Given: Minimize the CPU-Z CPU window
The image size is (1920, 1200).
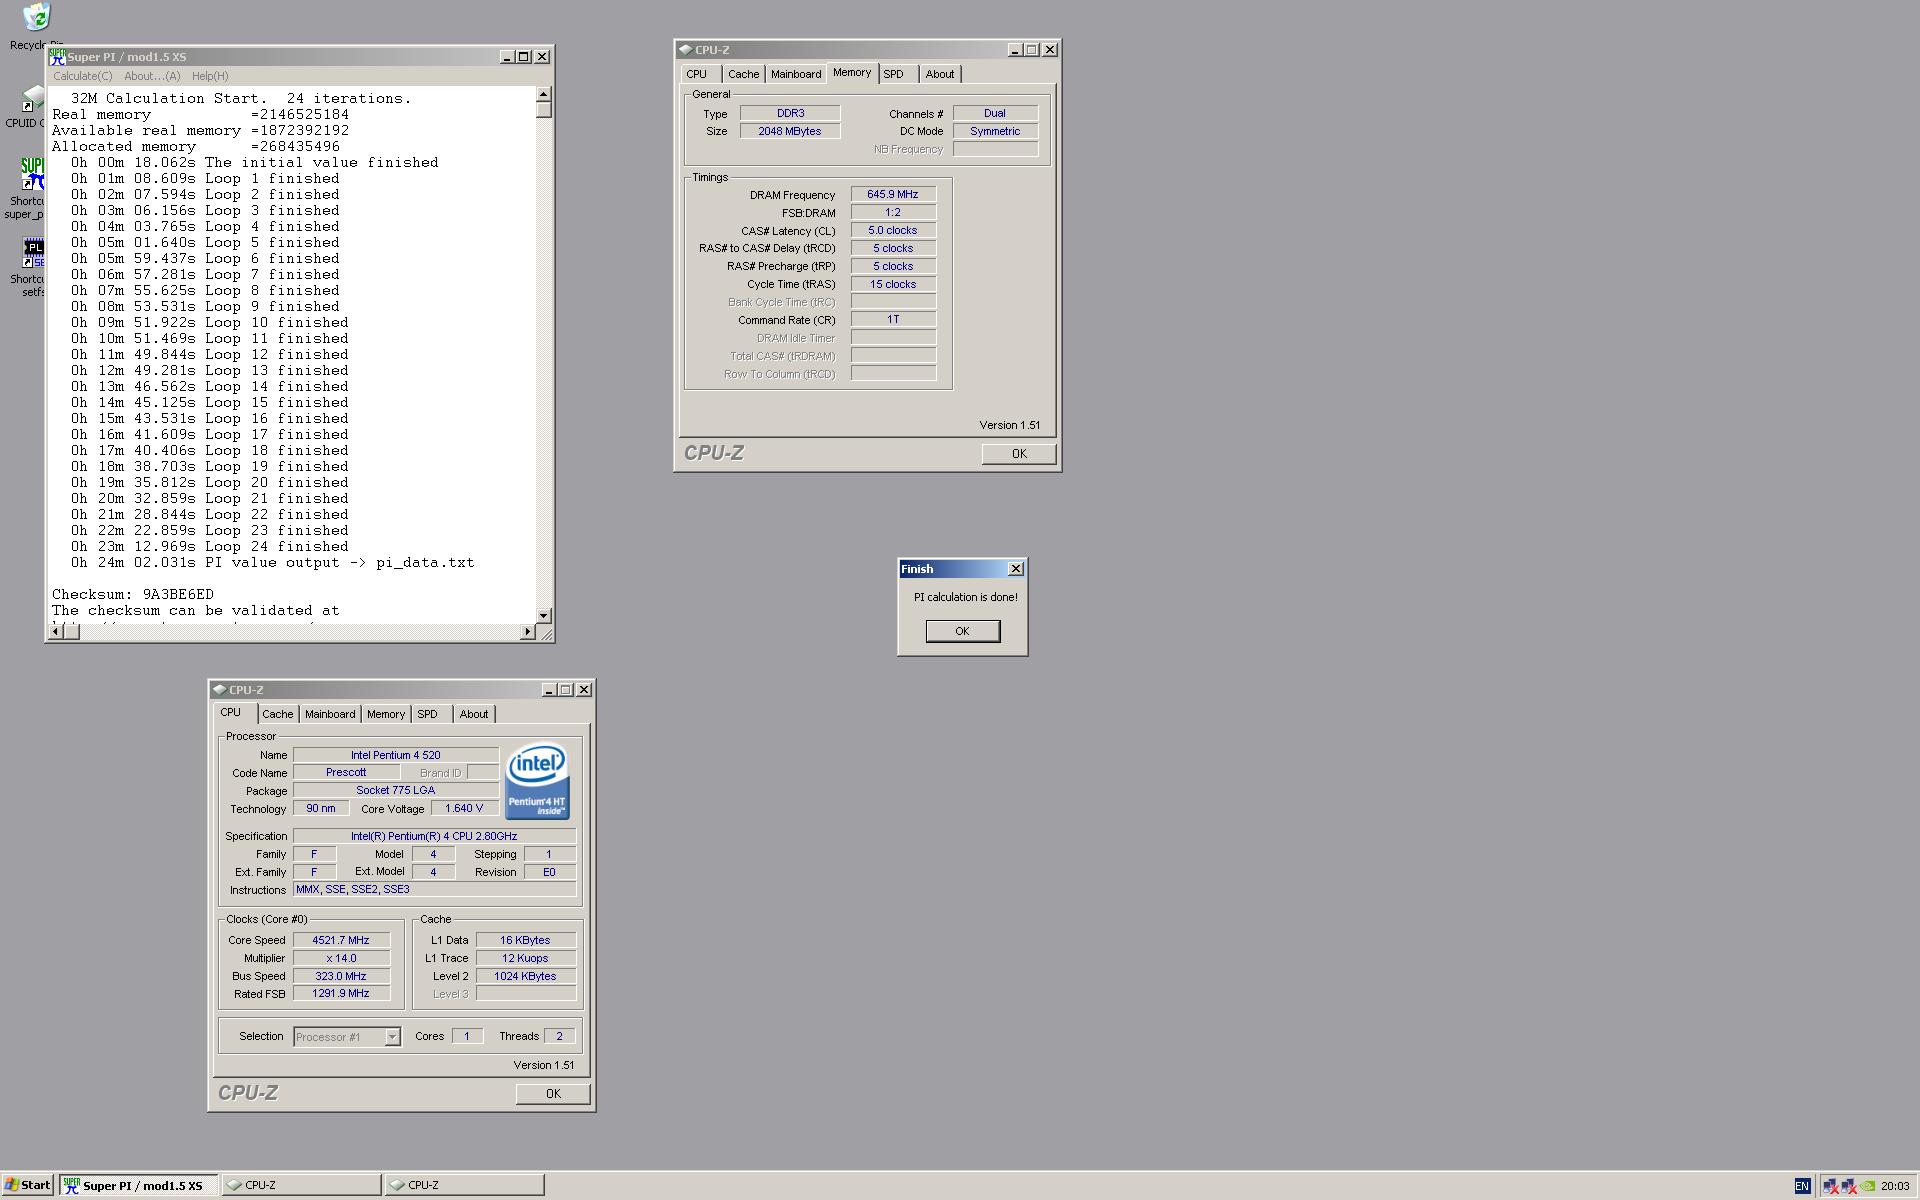Looking at the screenshot, I should click(x=549, y=690).
